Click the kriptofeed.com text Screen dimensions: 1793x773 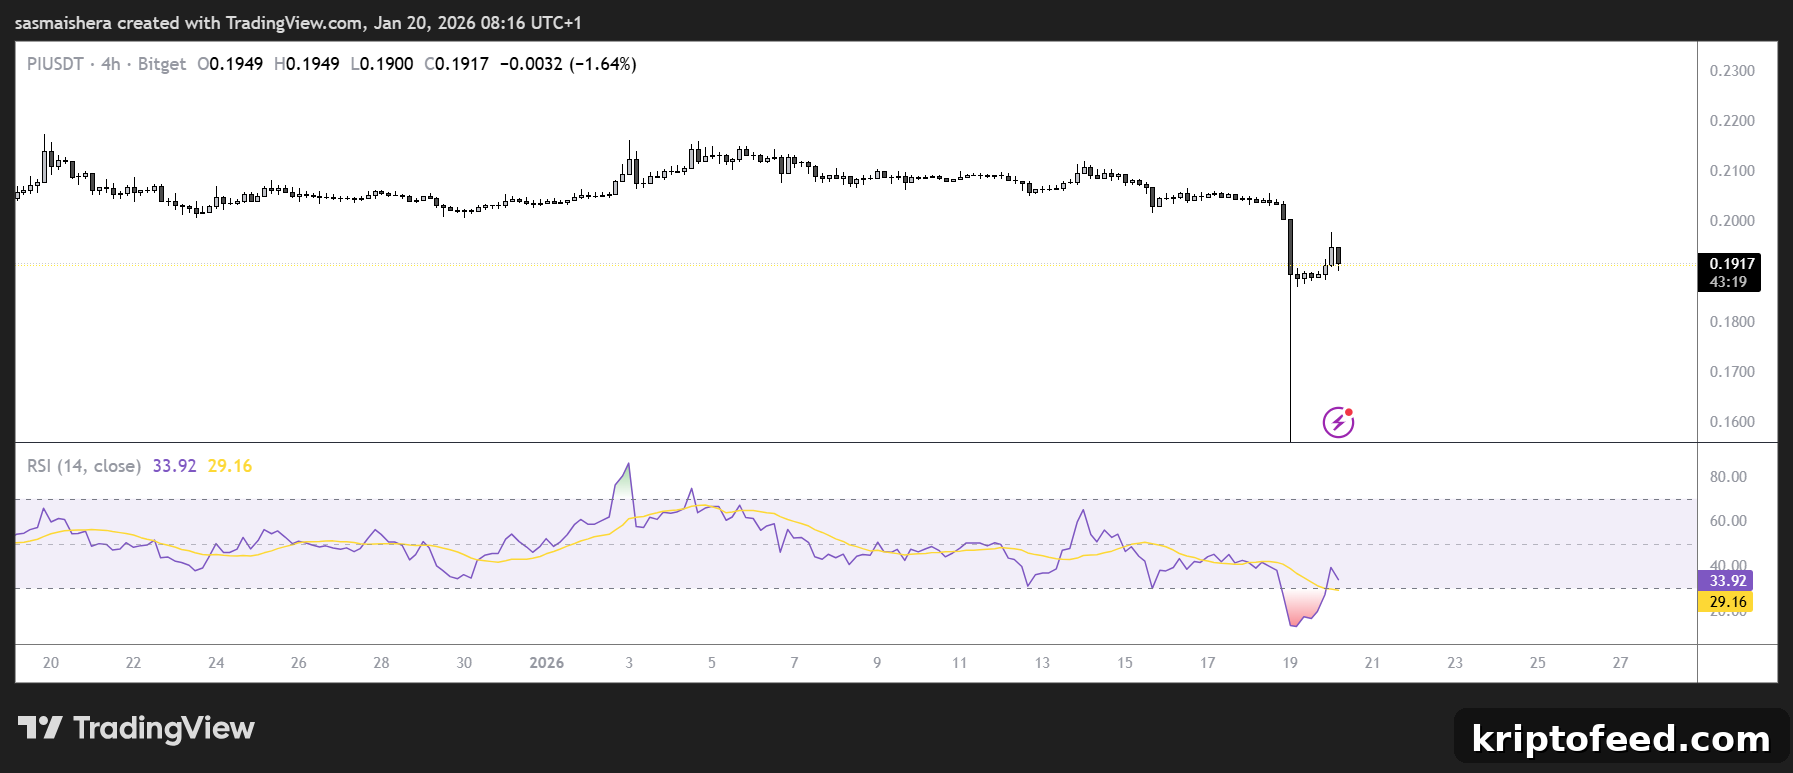click(x=1621, y=738)
